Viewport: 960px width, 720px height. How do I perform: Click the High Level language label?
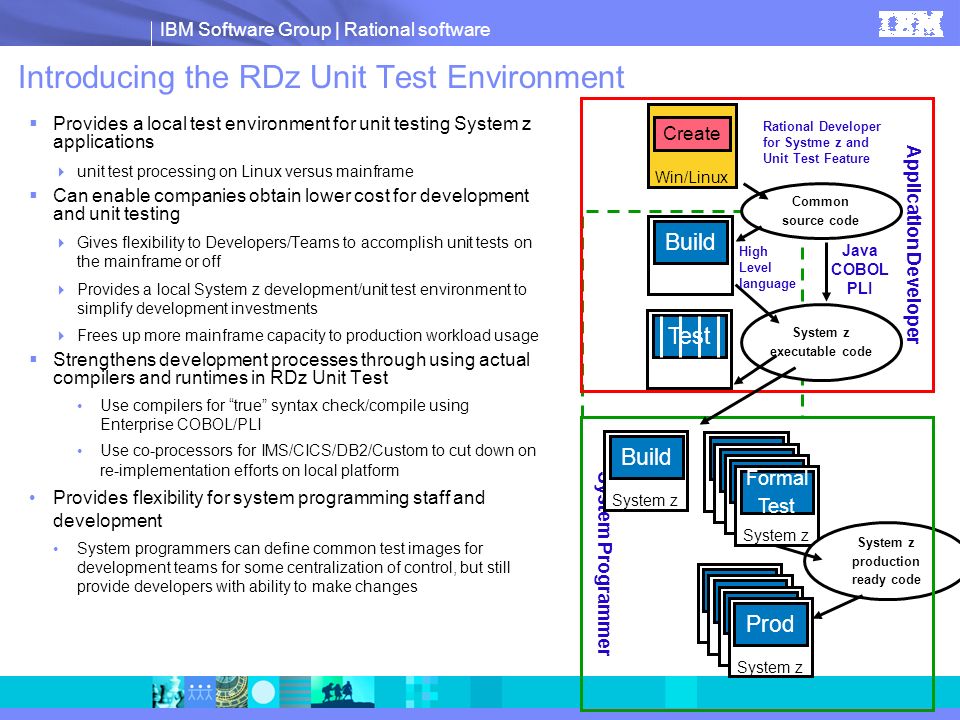tap(767, 268)
